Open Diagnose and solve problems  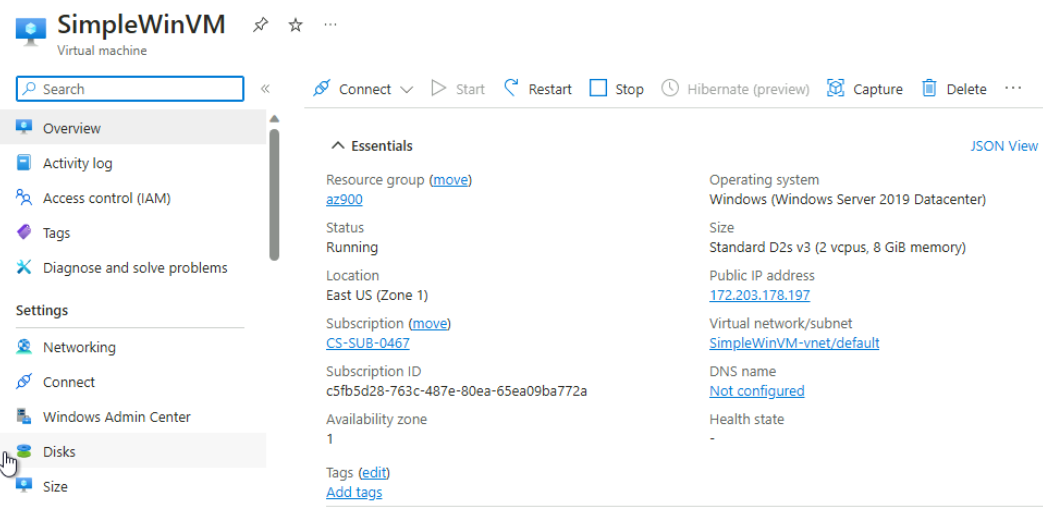[x=134, y=268]
